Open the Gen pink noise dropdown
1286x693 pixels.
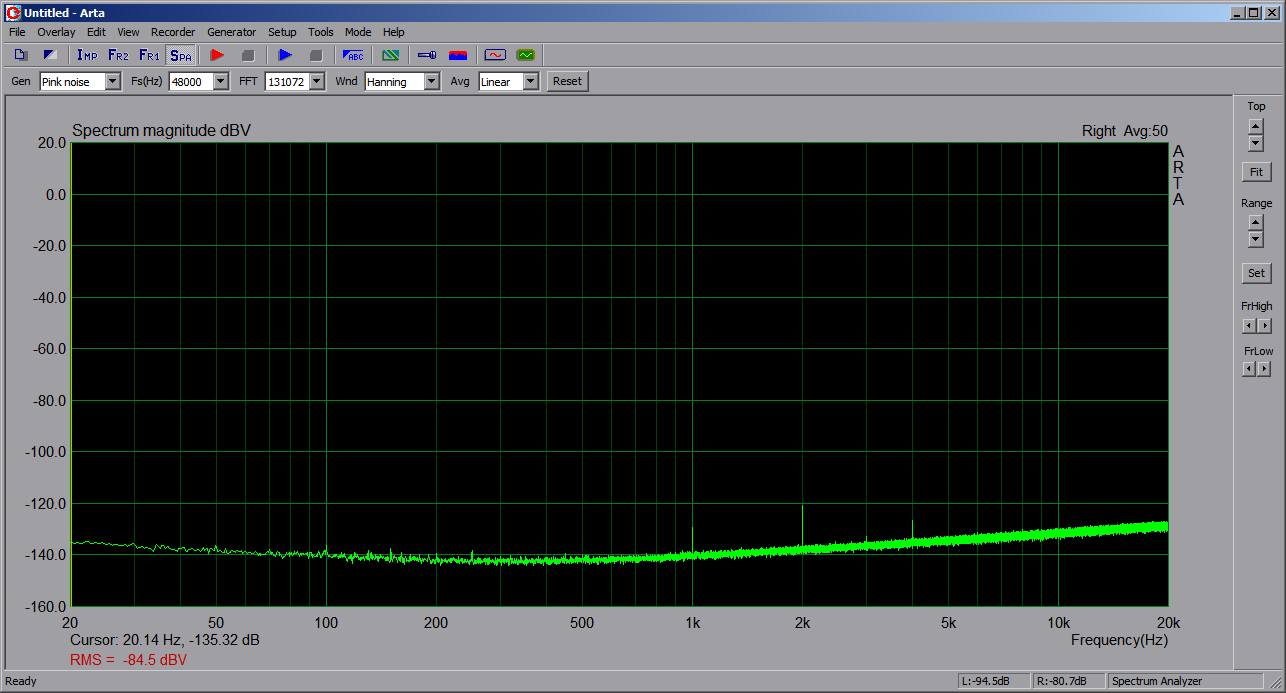112,82
